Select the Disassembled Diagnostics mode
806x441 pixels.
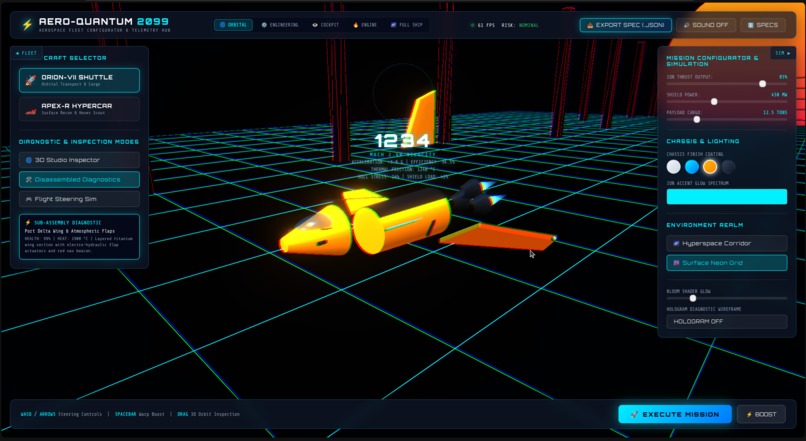tap(79, 179)
